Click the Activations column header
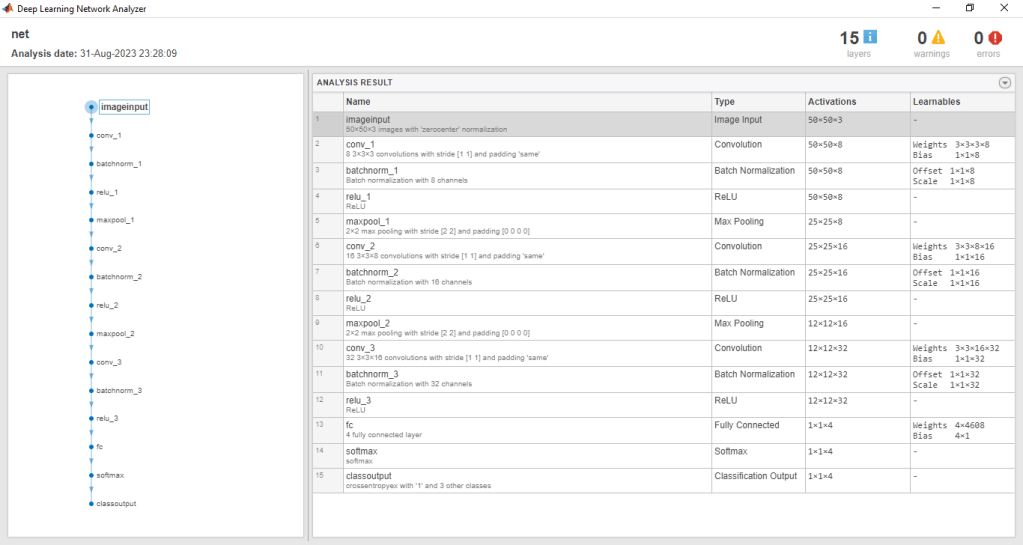 tap(832, 101)
